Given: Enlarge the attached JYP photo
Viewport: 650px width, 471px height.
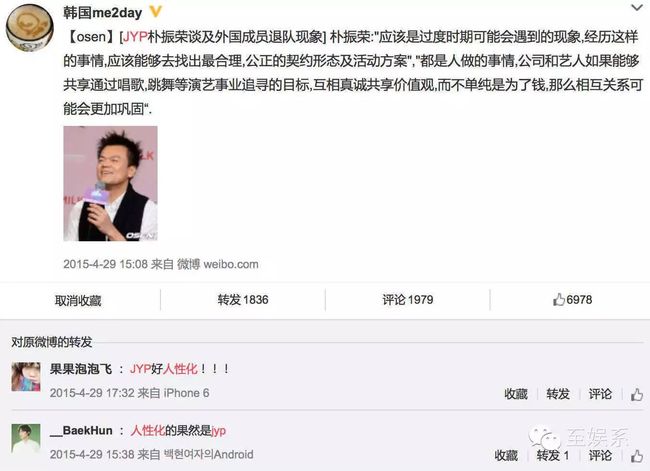Looking at the screenshot, I should tap(110, 183).
